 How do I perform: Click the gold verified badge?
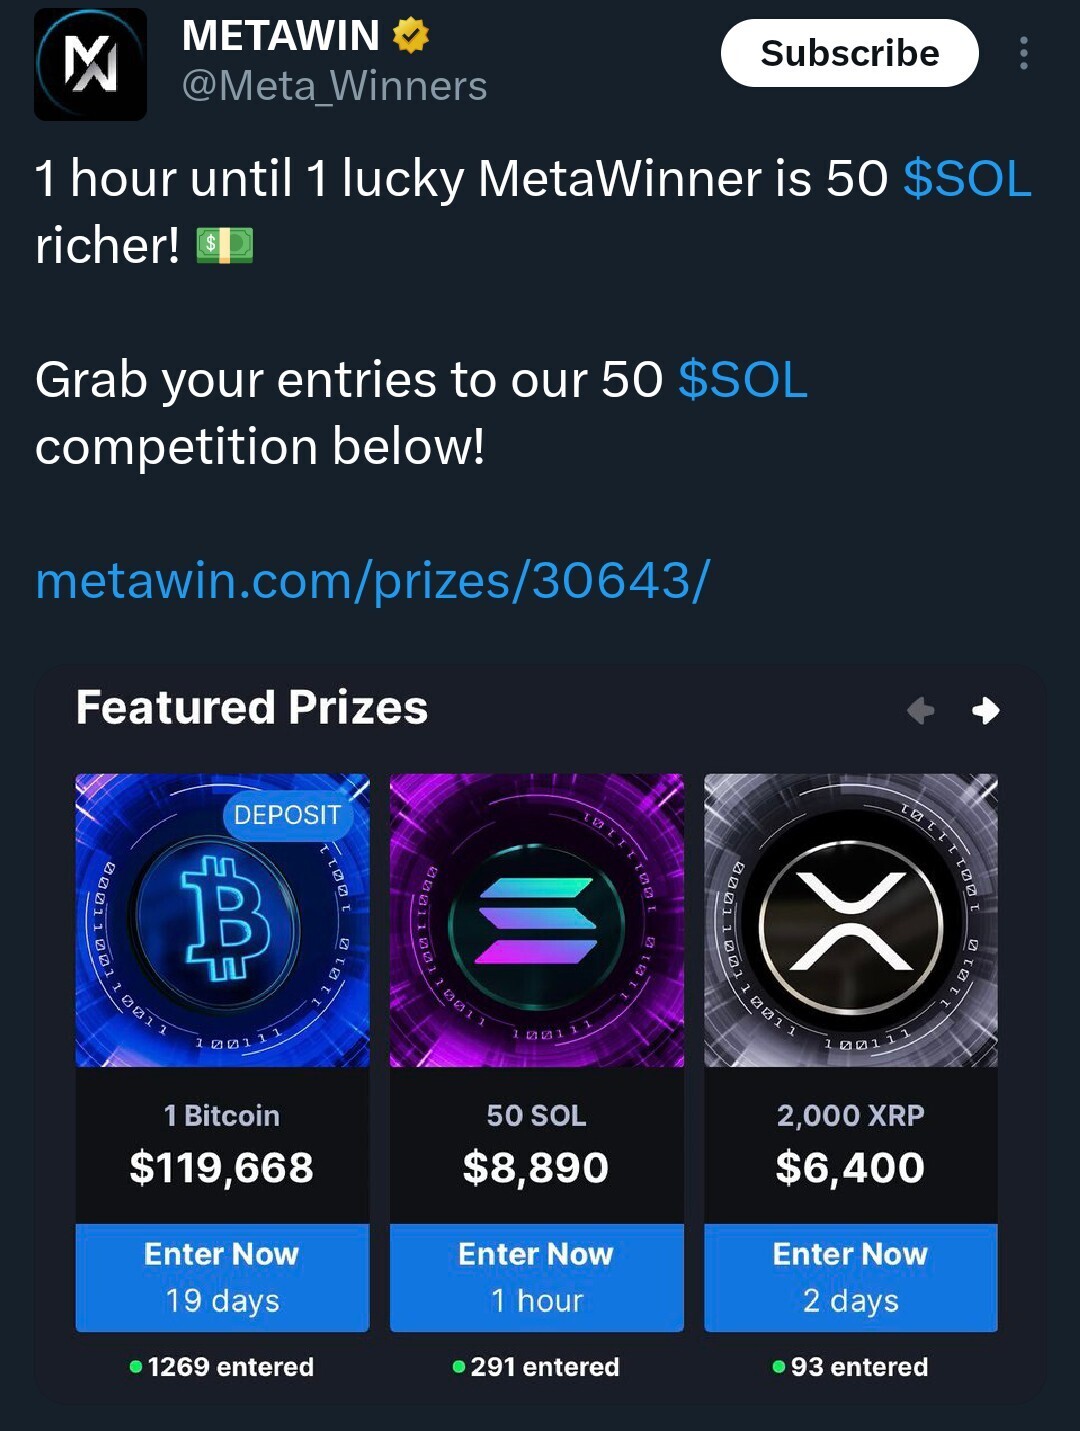click(x=410, y=36)
